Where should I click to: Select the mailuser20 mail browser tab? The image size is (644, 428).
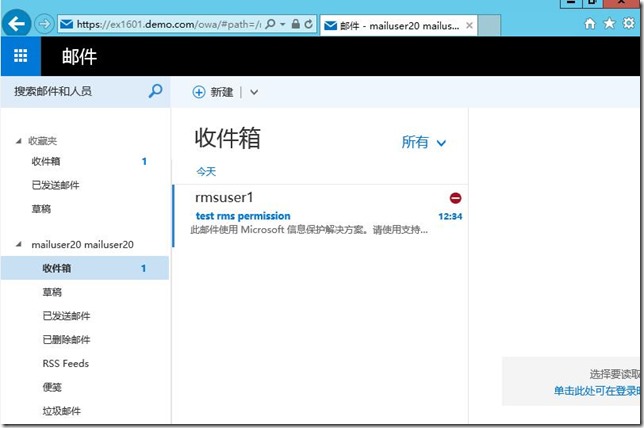[x=398, y=25]
